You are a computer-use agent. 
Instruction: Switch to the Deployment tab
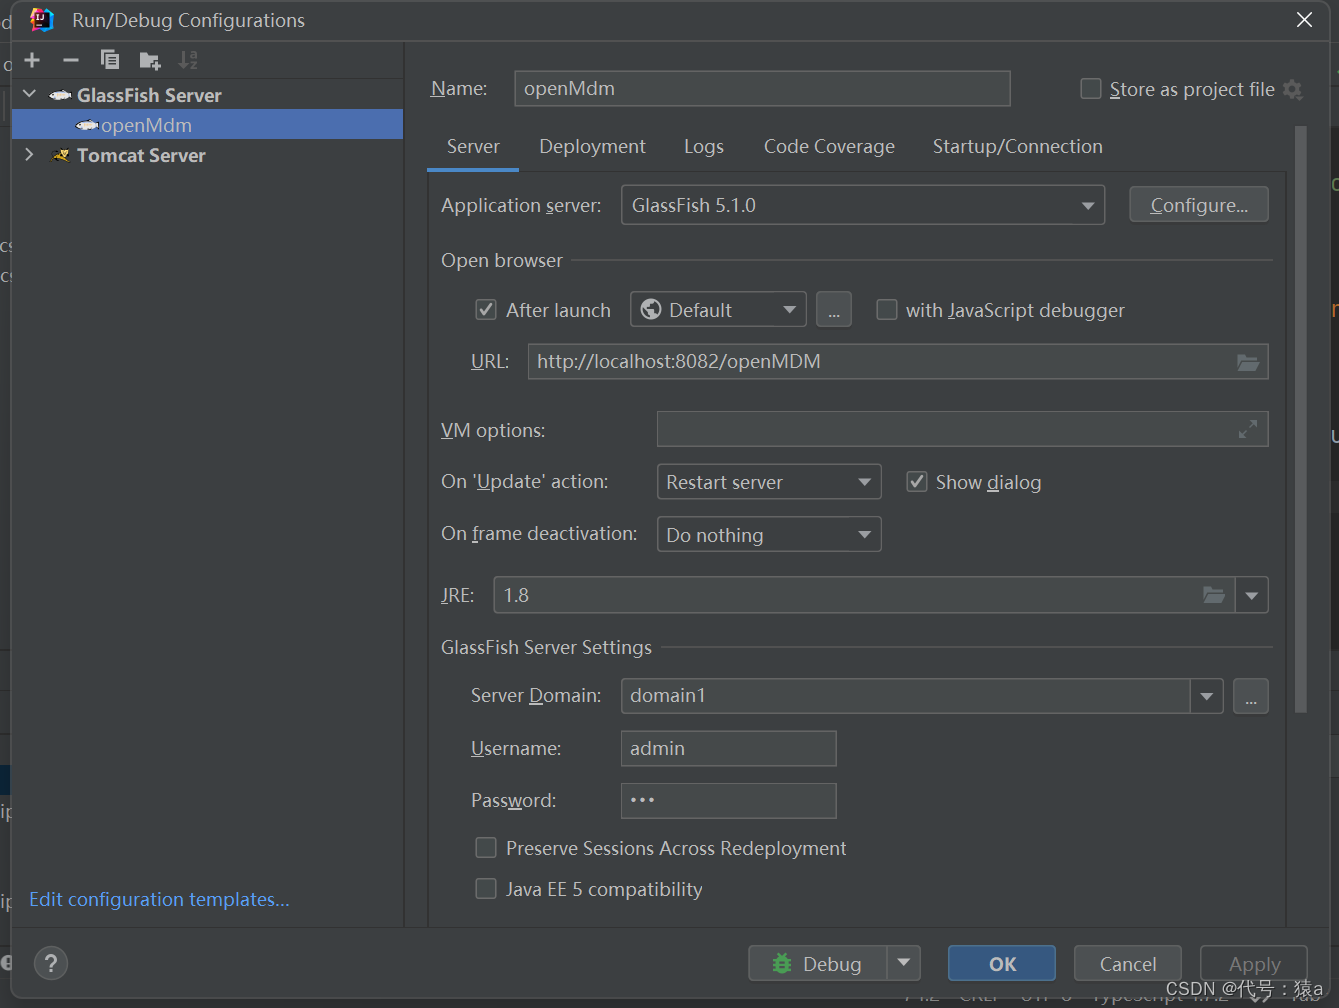[x=592, y=147]
